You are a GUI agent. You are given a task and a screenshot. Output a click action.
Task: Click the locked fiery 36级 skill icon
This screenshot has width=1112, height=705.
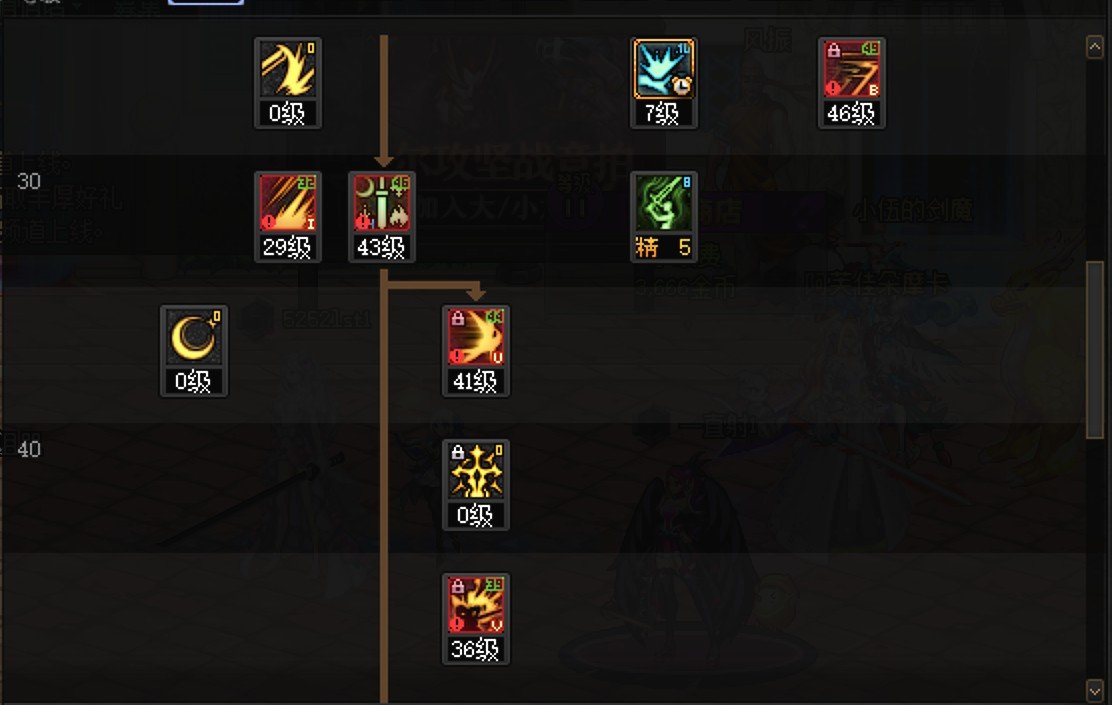coord(476,619)
